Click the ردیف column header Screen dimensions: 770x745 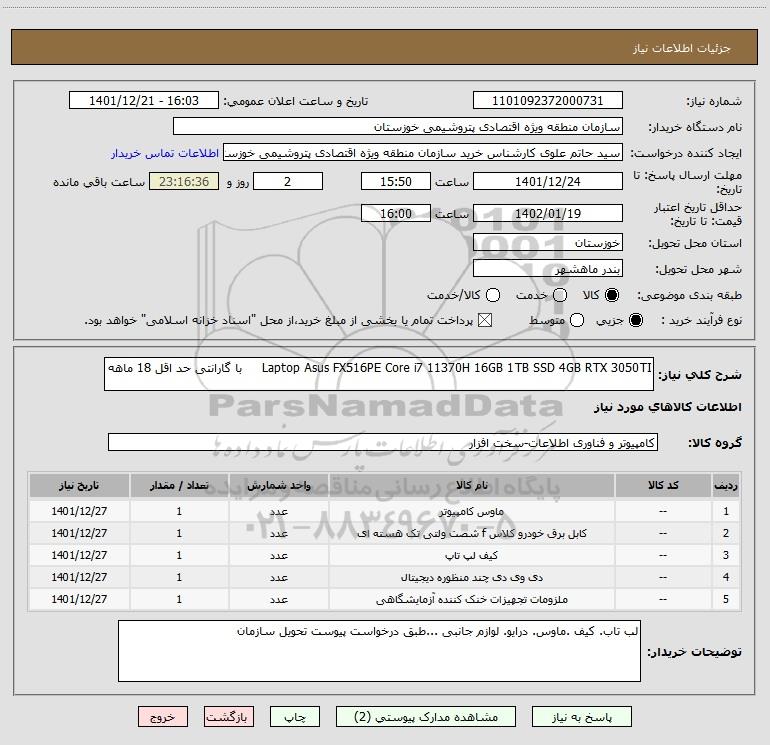click(726, 485)
